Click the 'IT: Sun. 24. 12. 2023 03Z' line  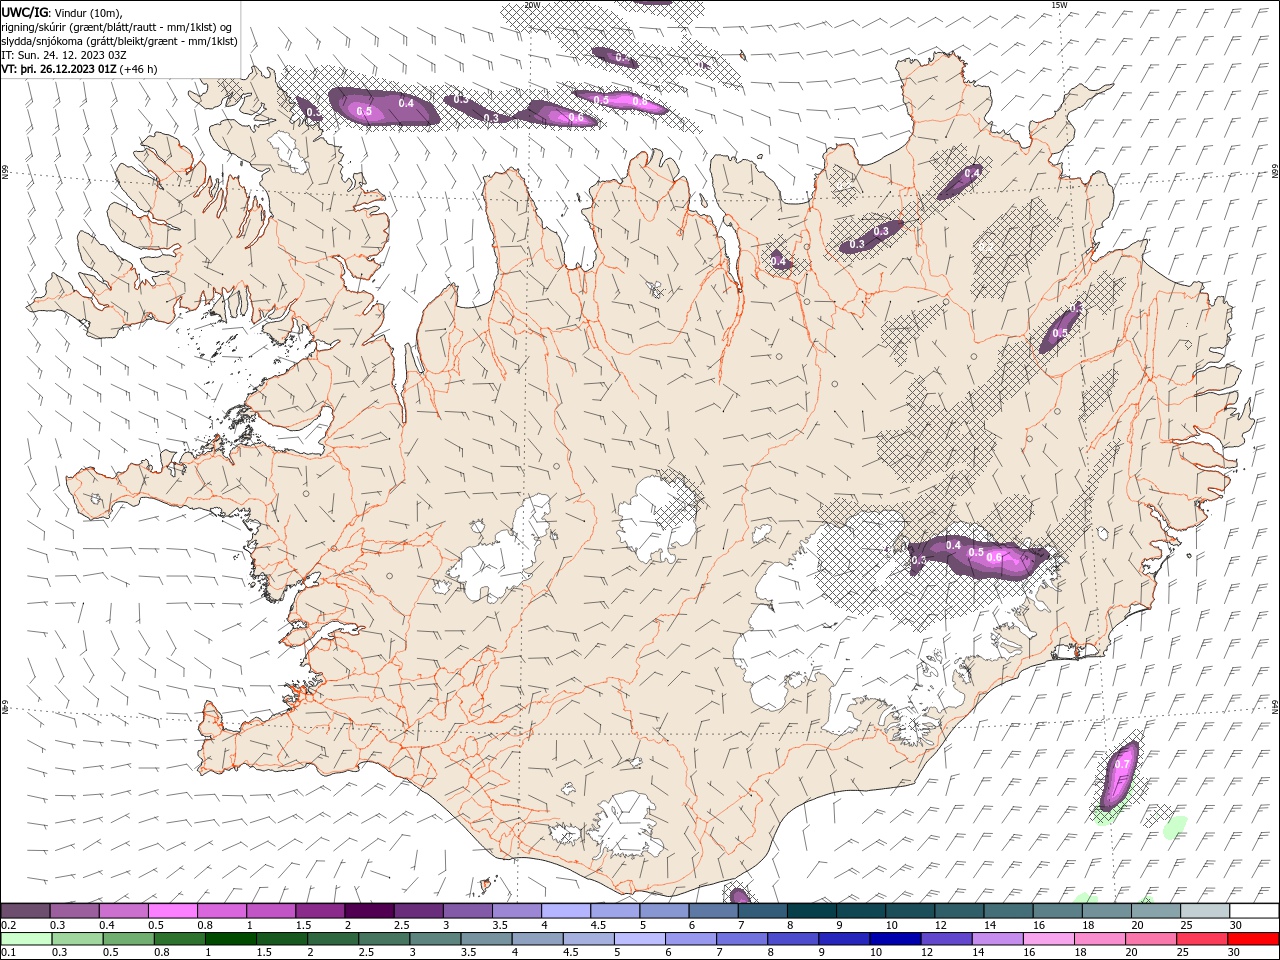point(64,55)
